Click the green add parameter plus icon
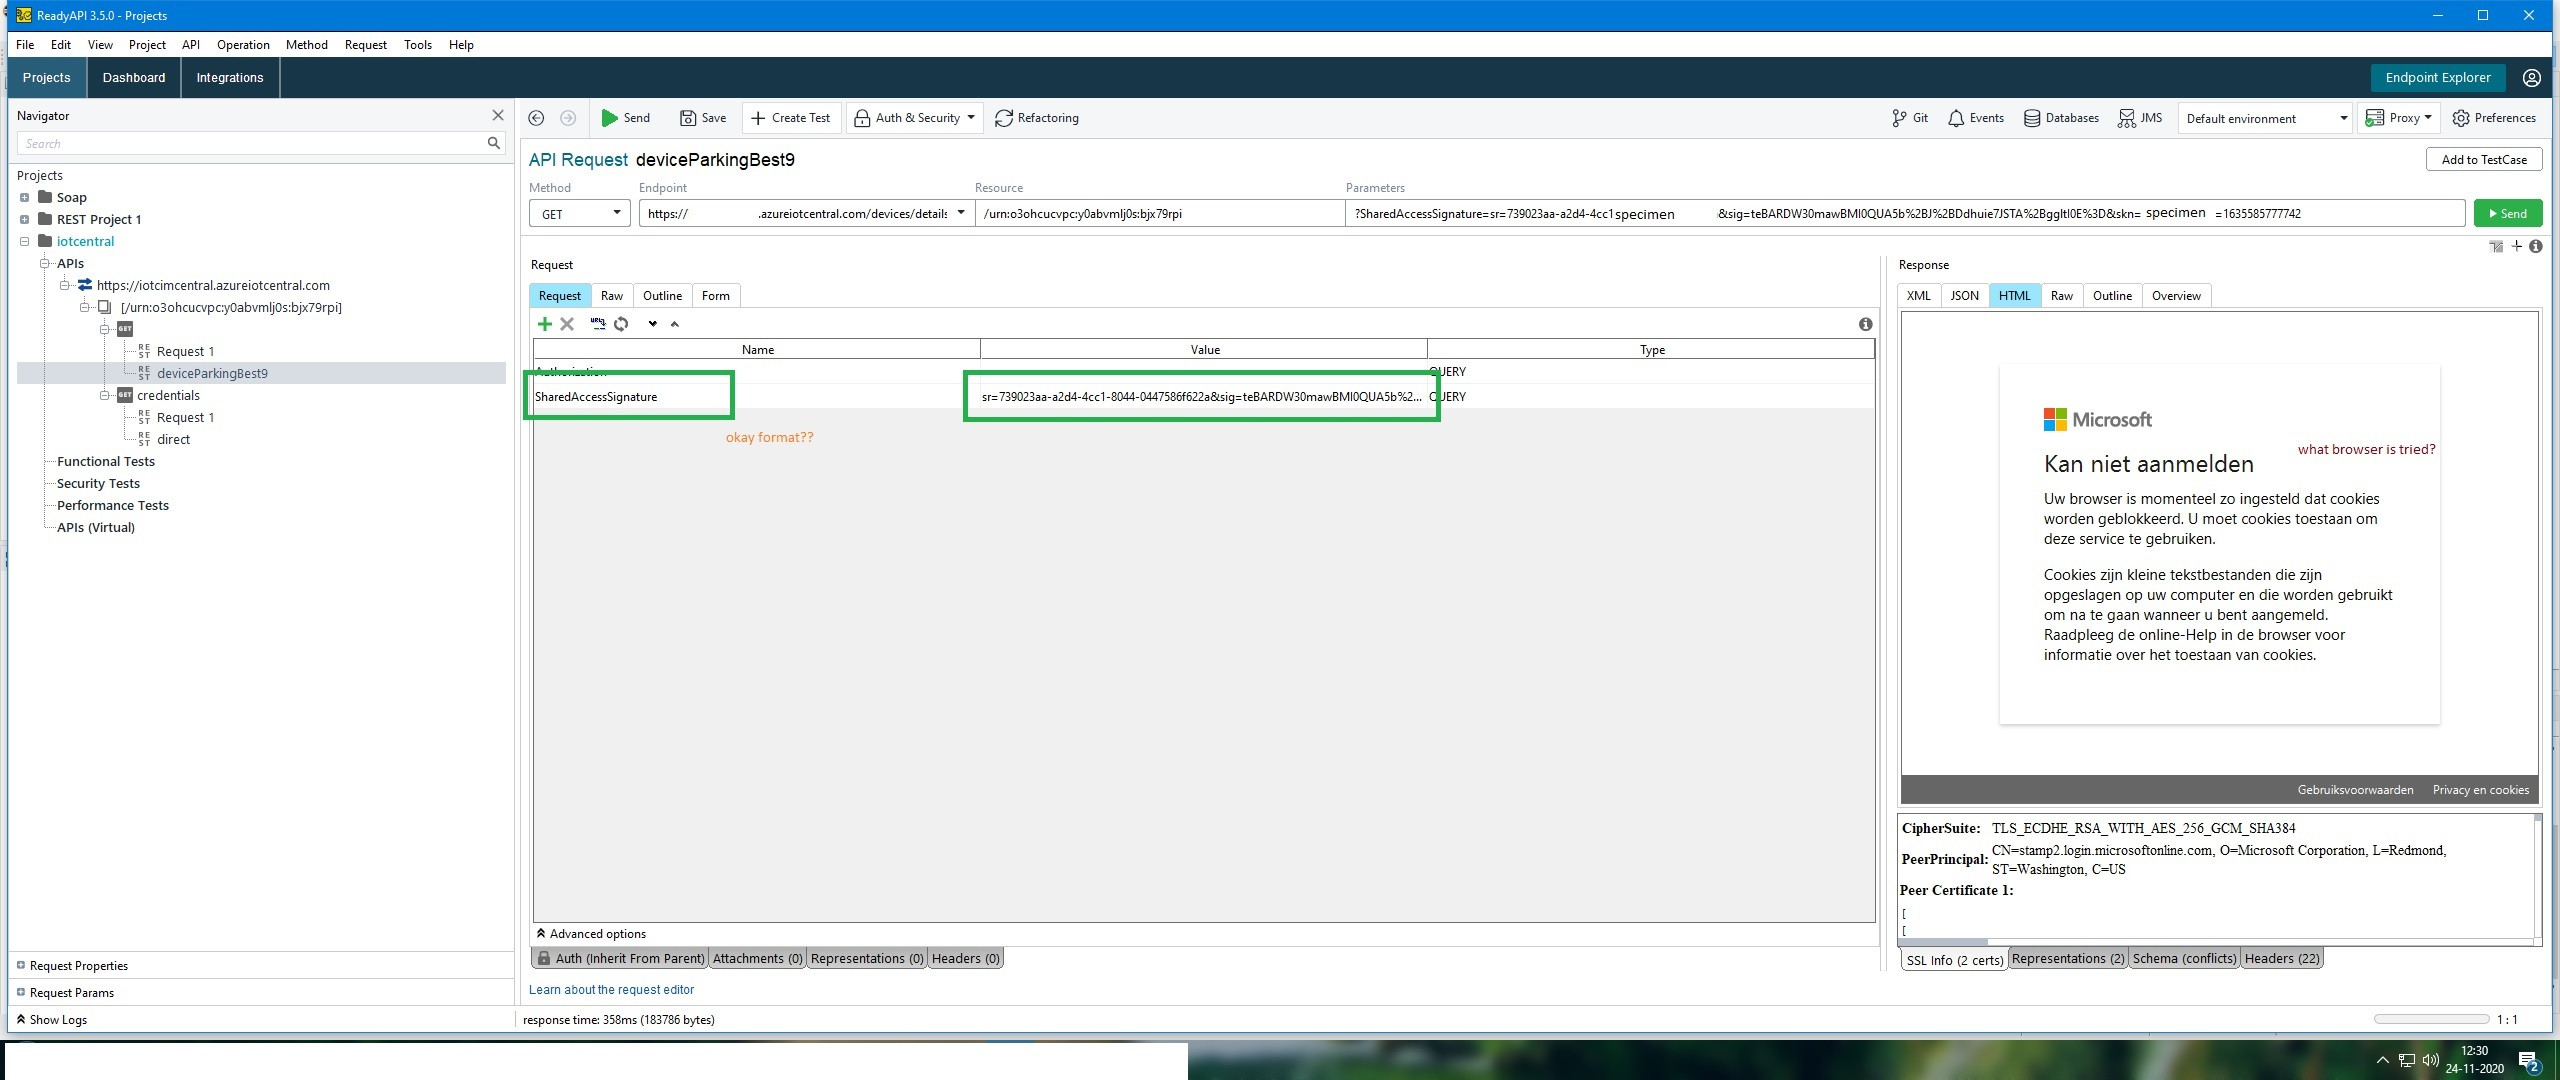This screenshot has width=2560, height=1080. [x=544, y=324]
